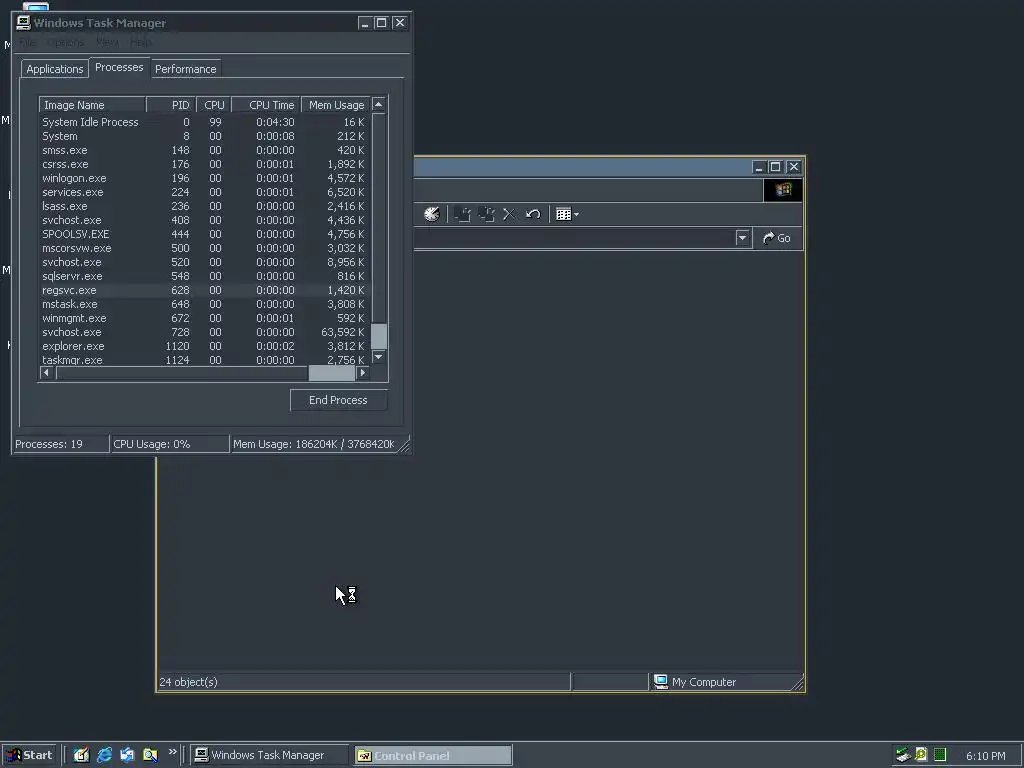Click the horizontal scroll right arrow
Viewport: 1024px width, 768px height.
coord(363,373)
